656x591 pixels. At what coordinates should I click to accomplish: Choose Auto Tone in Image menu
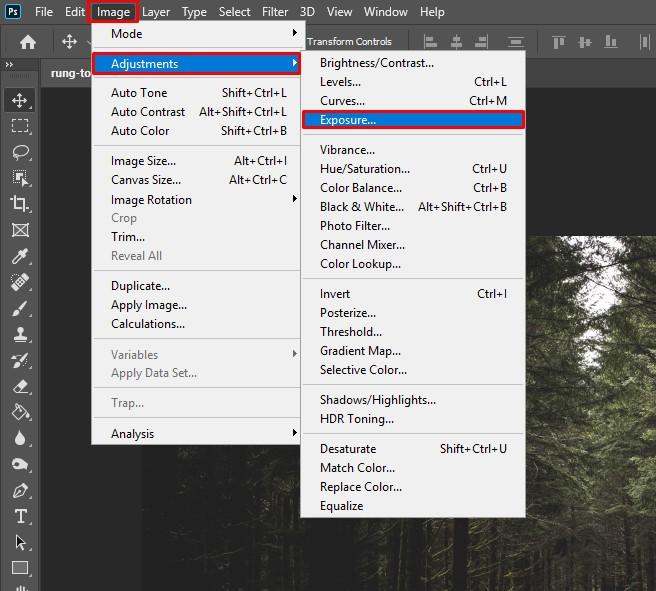[x=196, y=93]
